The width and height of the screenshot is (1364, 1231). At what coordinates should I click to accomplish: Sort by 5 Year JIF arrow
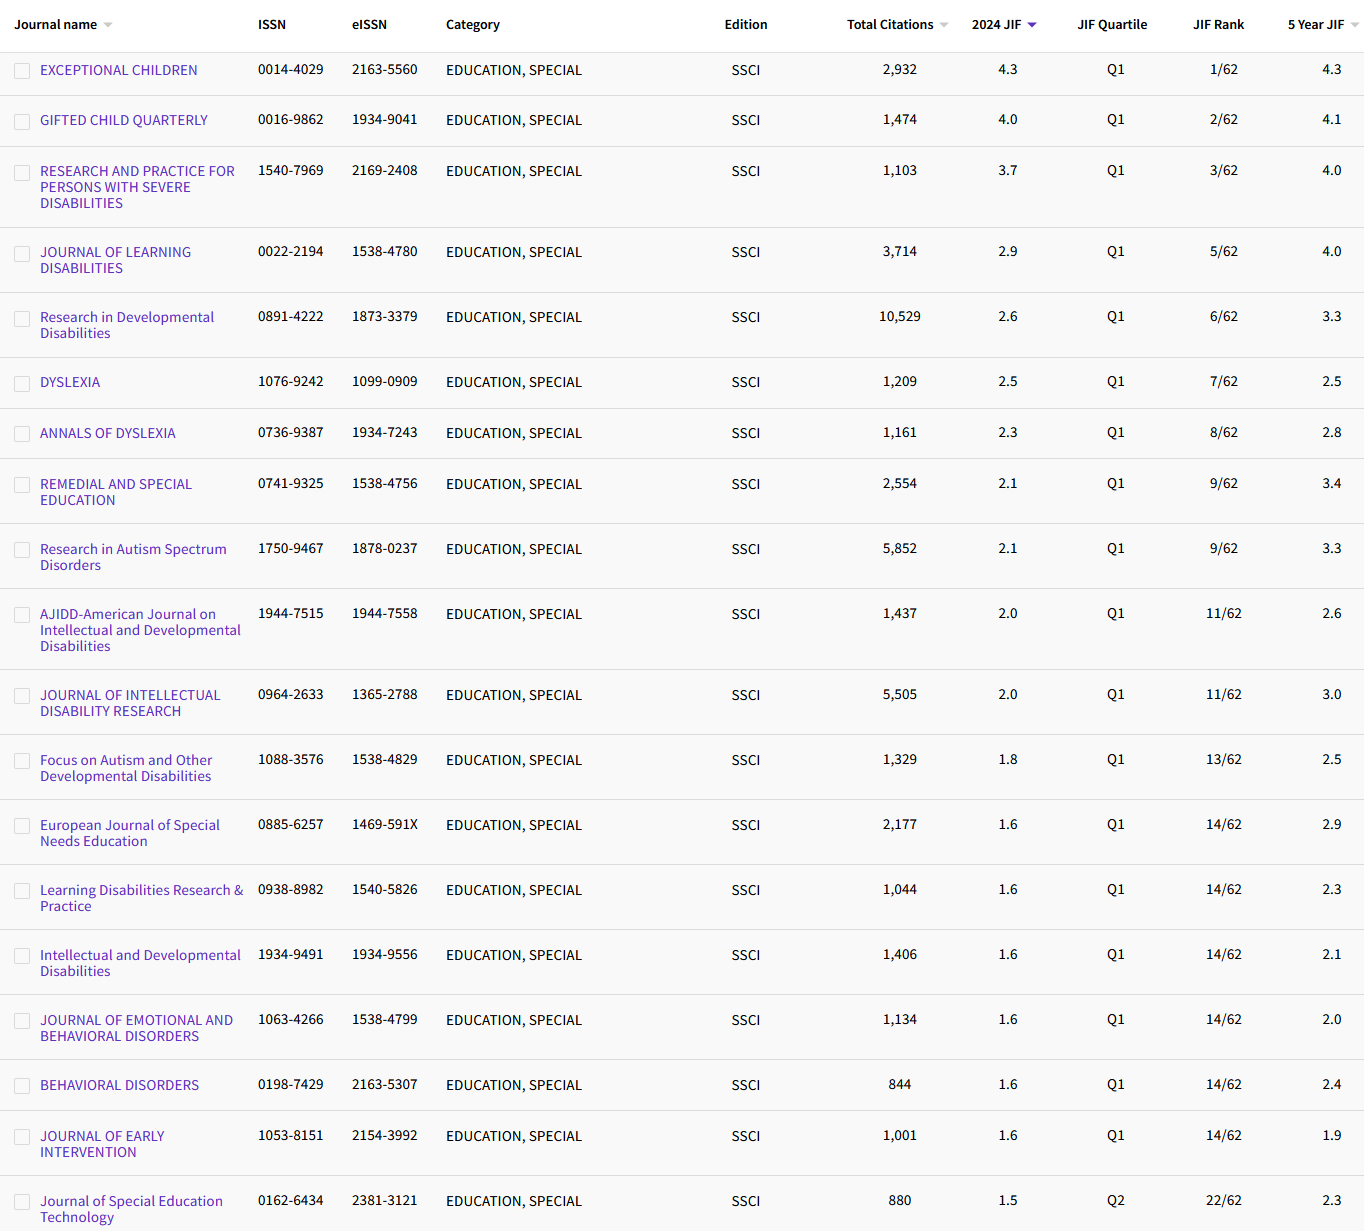[x=1355, y=25]
